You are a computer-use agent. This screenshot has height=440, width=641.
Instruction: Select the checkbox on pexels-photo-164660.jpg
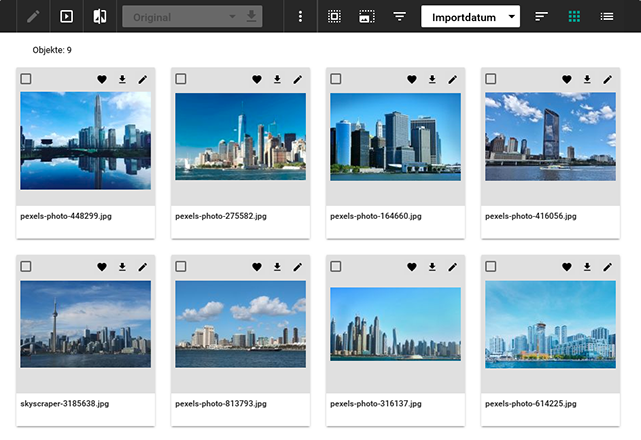coord(336,79)
